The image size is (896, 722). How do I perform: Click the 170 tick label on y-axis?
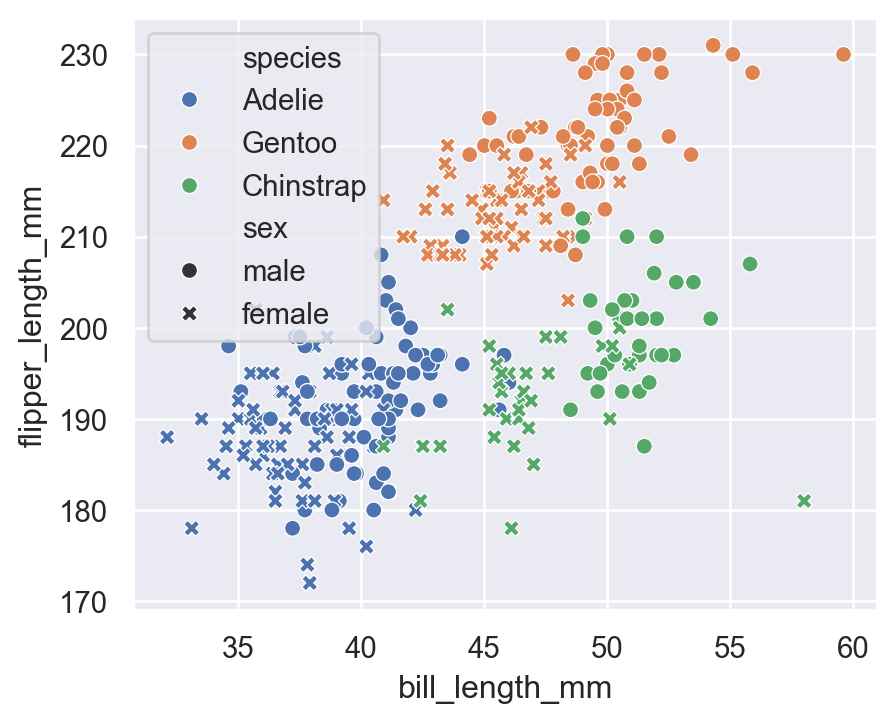click(x=98, y=603)
